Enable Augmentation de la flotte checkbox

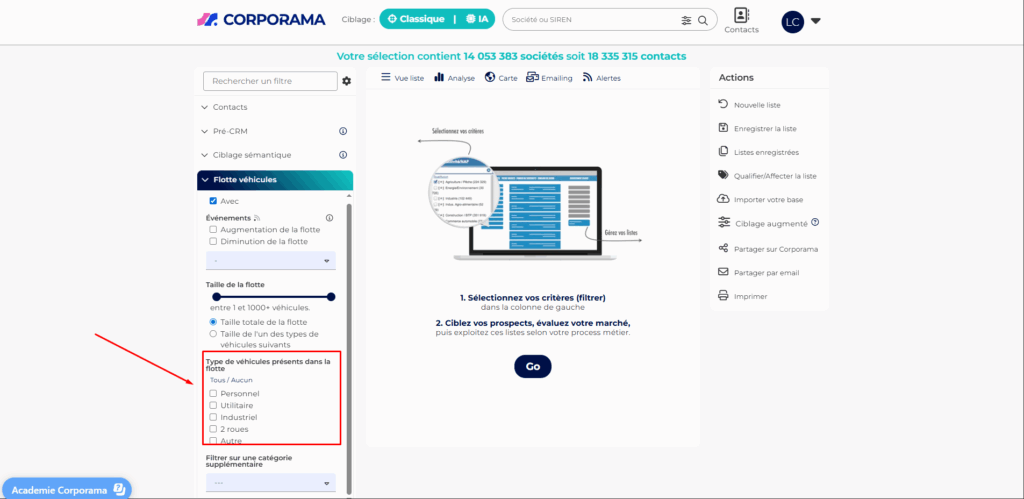pyautogui.click(x=213, y=229)
